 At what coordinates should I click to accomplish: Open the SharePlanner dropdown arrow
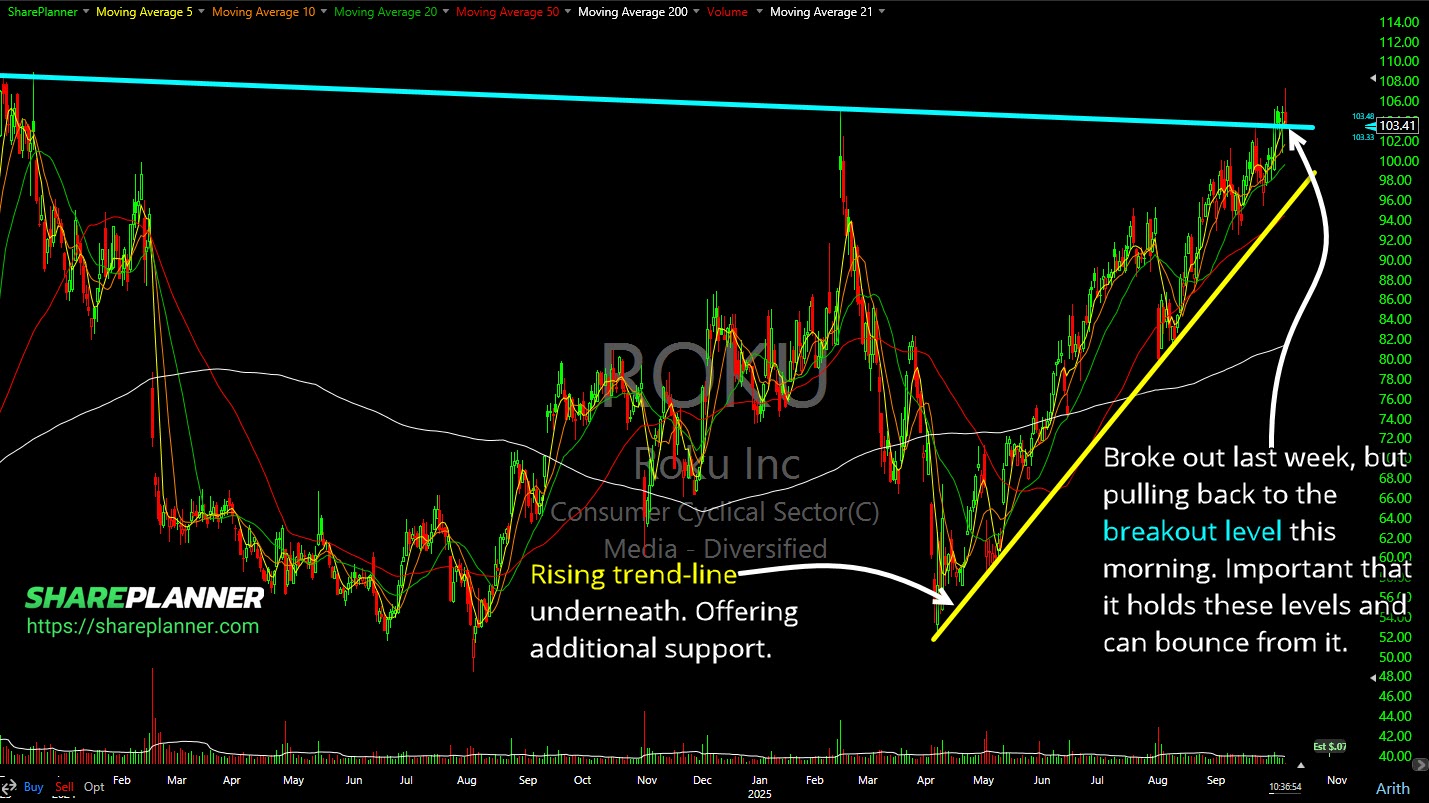(87, 12)
